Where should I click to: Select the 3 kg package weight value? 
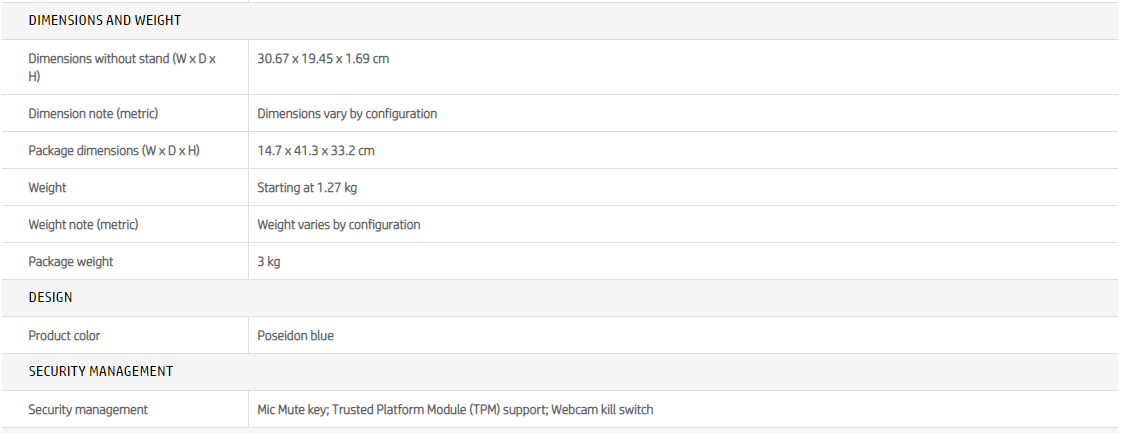pyautogui.click(x=269, y=262)
